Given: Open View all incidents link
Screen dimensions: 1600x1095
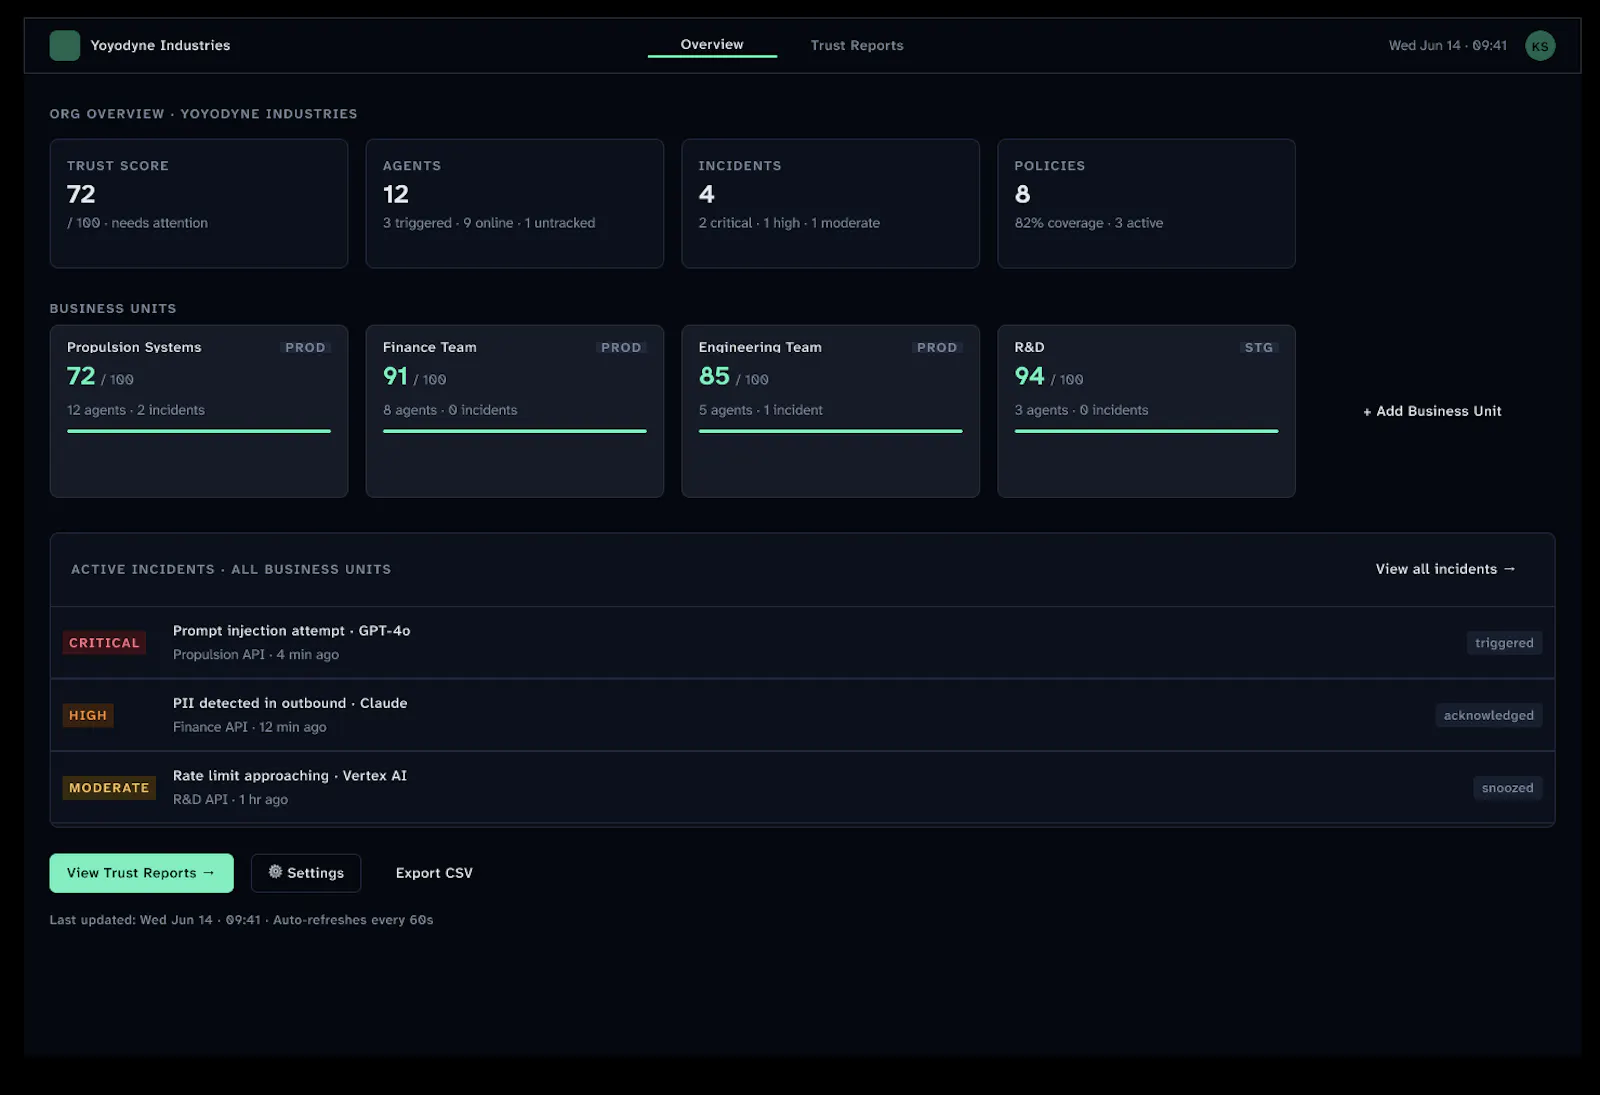Looking at the screenshot, I should (x=1445, y=569).
